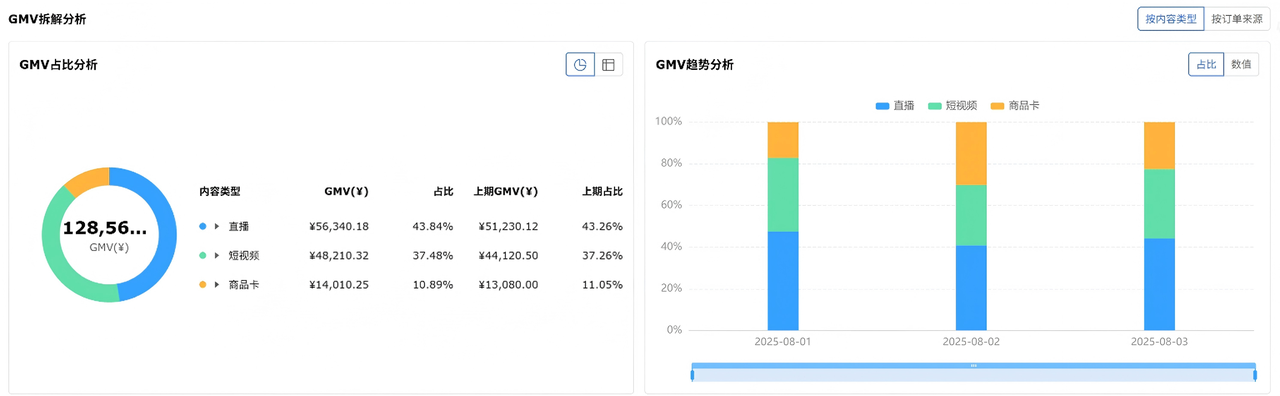This screenshot has height=396, width=1280.
Task: Click the ¥13,080.00 previous GMV value
Action: pos(508,285)
